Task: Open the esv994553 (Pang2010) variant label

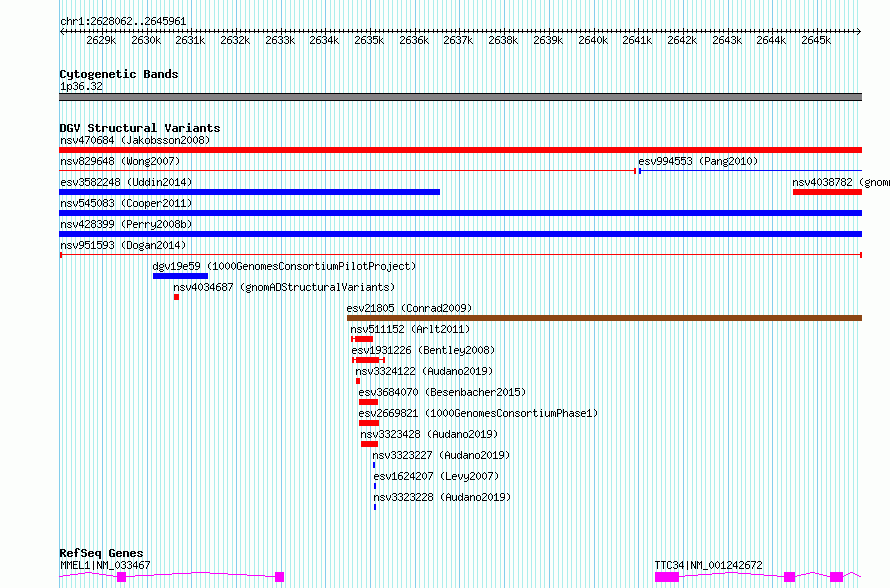Action: (698, 161)
